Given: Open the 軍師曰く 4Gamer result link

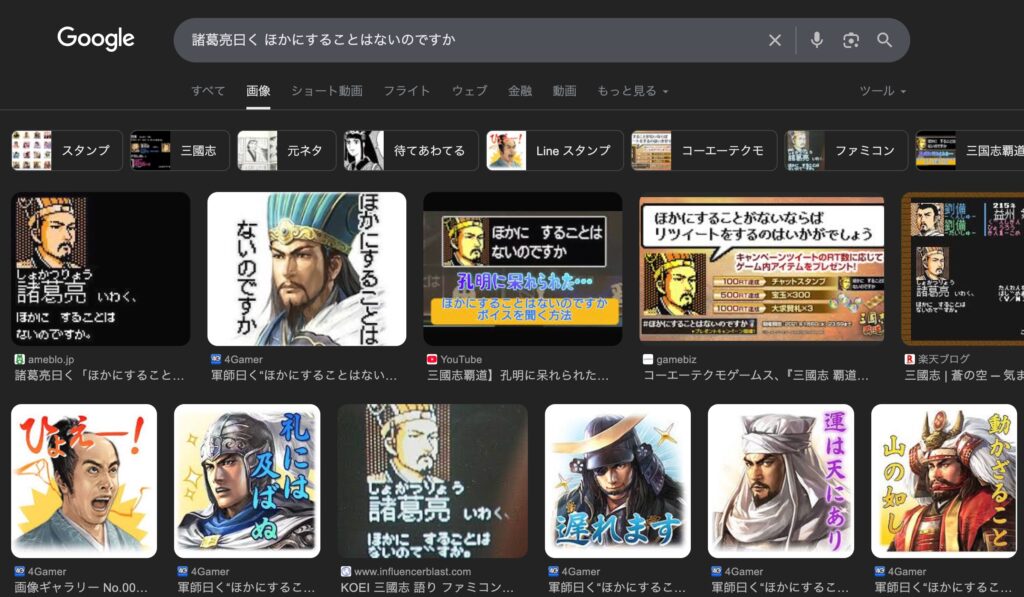Looking at the screenshot, I should 306,375.
